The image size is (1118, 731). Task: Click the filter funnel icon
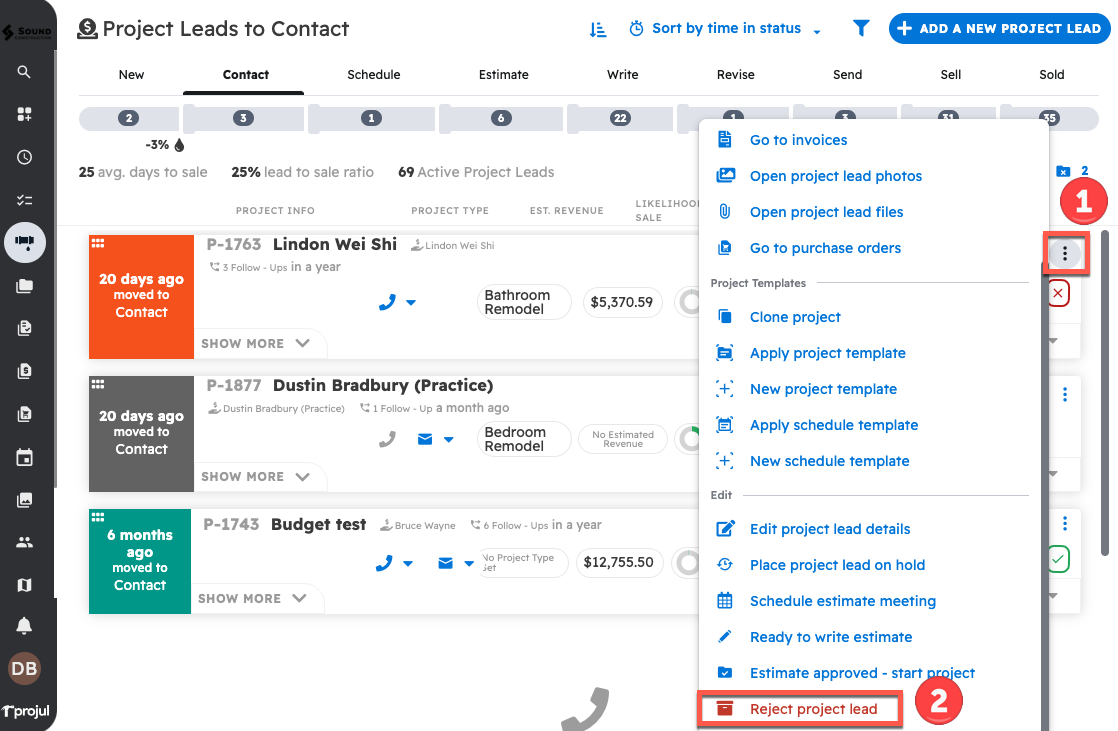tap(861, 29)
